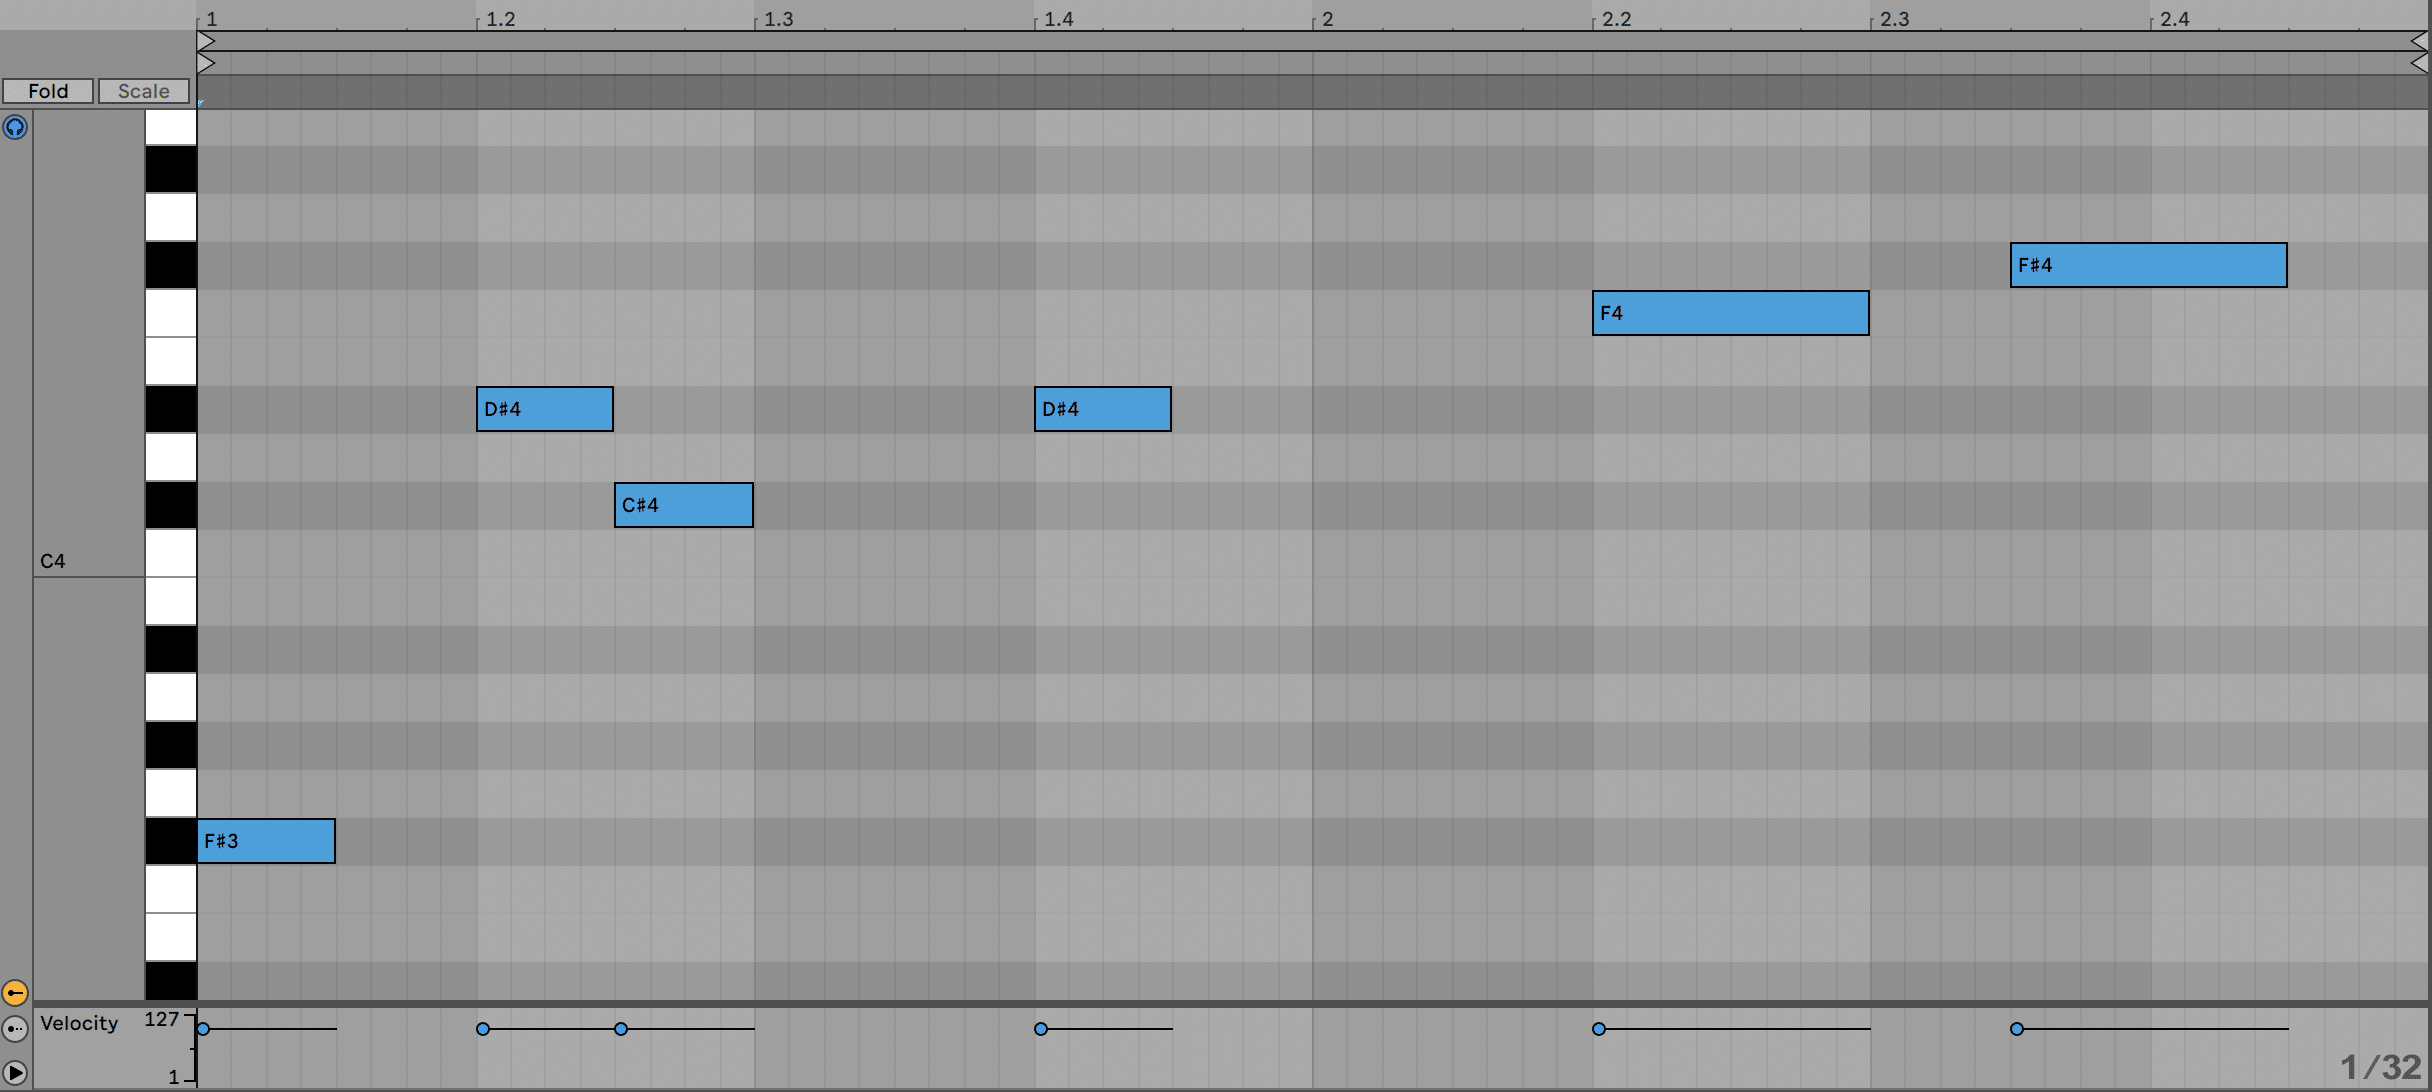Screen dimensions: 2432x1092
Task: Play the G4 white piano key
Action: pos(171,217)
